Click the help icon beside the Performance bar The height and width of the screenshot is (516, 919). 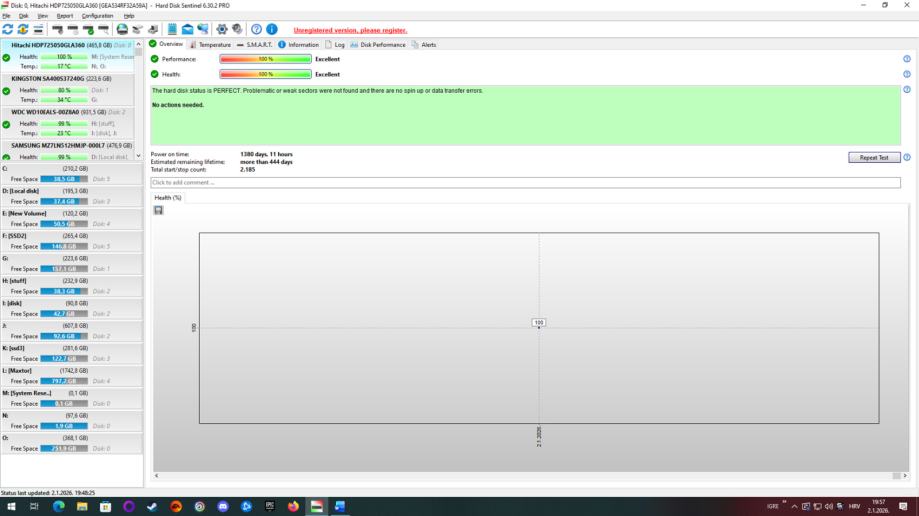tap(907, 59)
